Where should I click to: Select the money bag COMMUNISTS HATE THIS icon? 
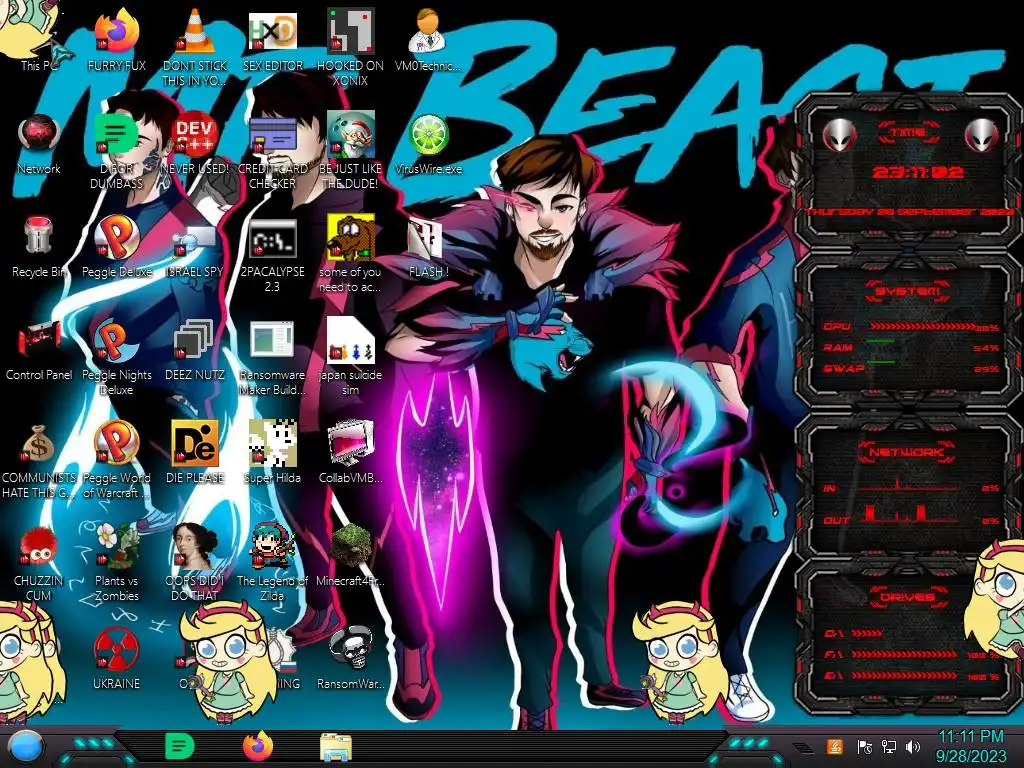pyautogui.click(x=38, y=443)
